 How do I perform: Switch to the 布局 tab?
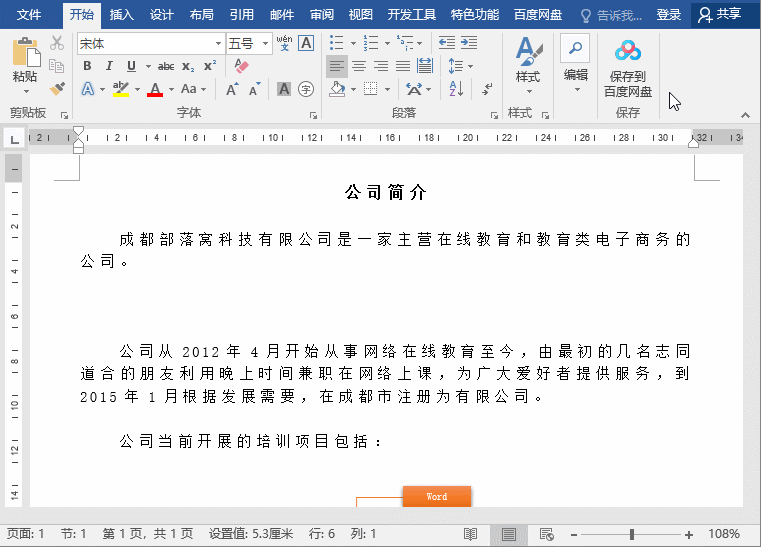[x=201, y=15]
